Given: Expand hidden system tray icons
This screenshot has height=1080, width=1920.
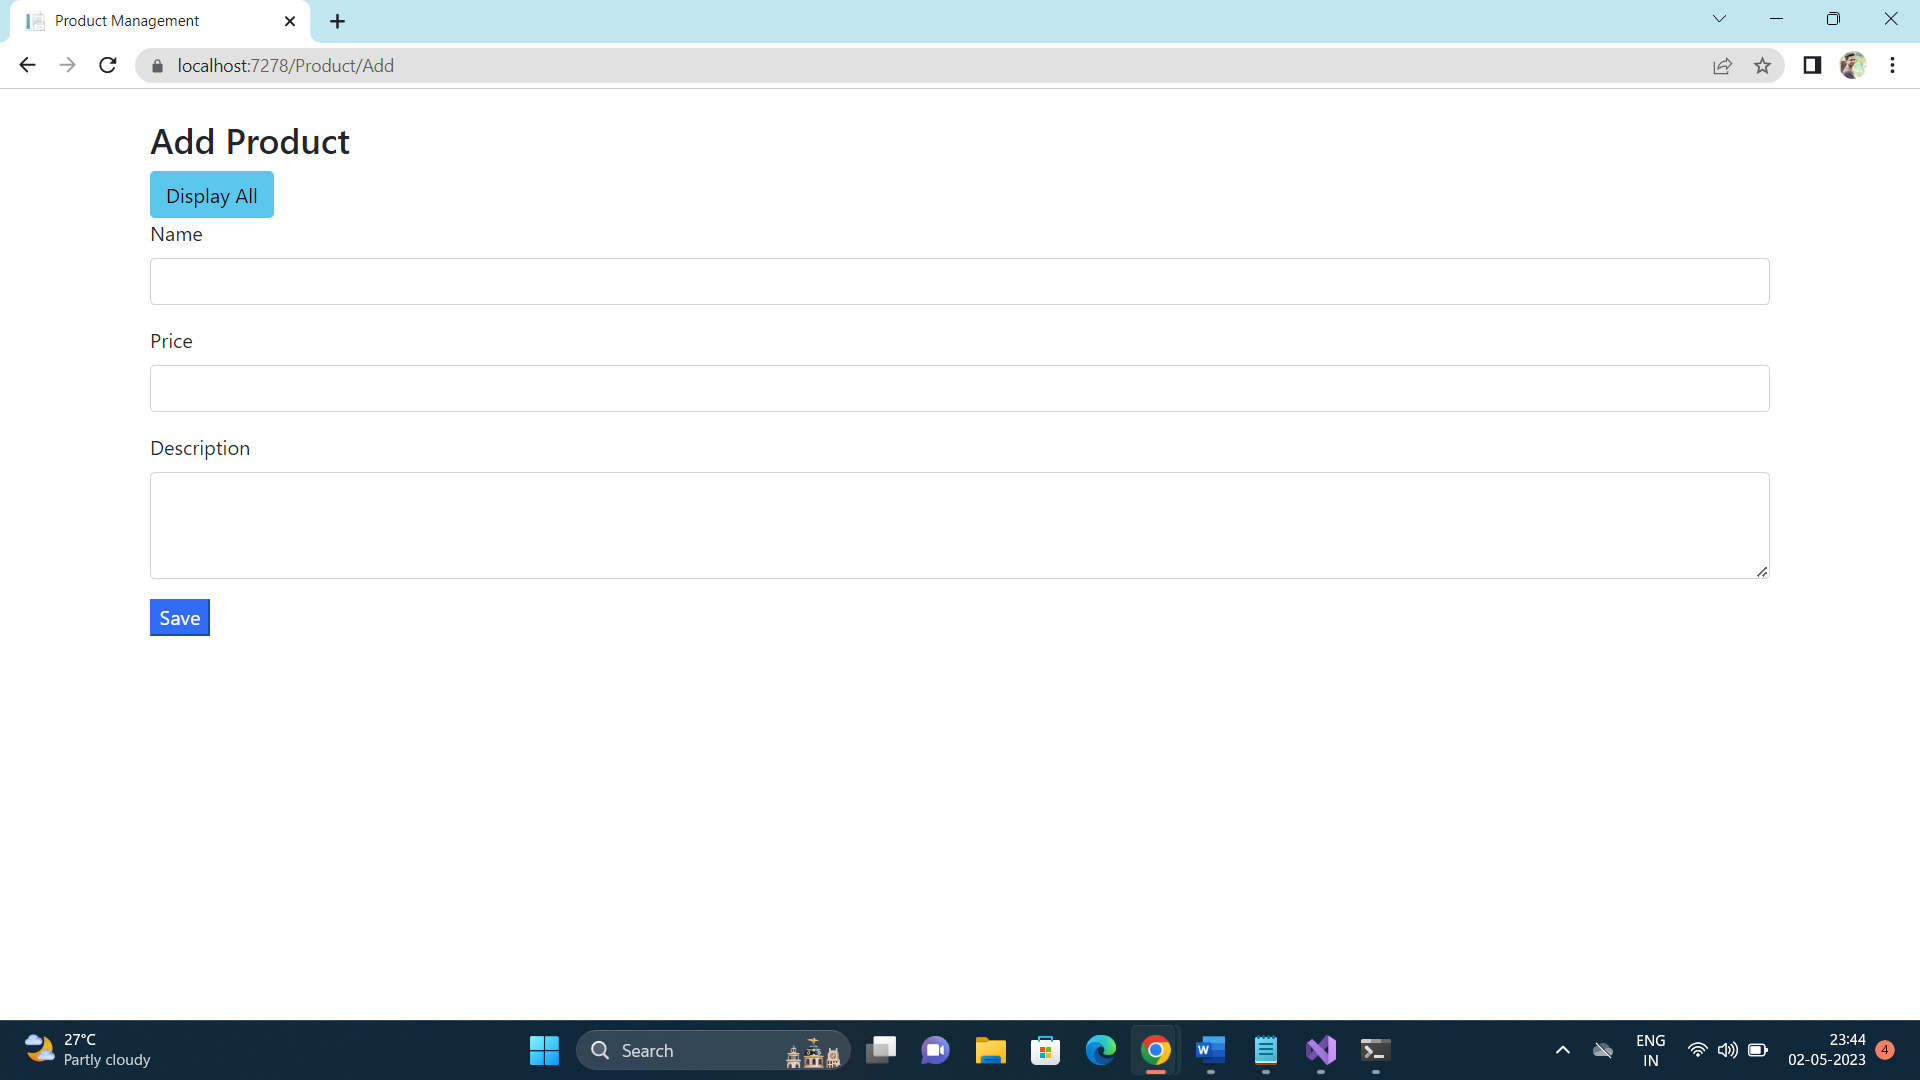Looking at the screenshot, I should click(x=1563, y=1050).
